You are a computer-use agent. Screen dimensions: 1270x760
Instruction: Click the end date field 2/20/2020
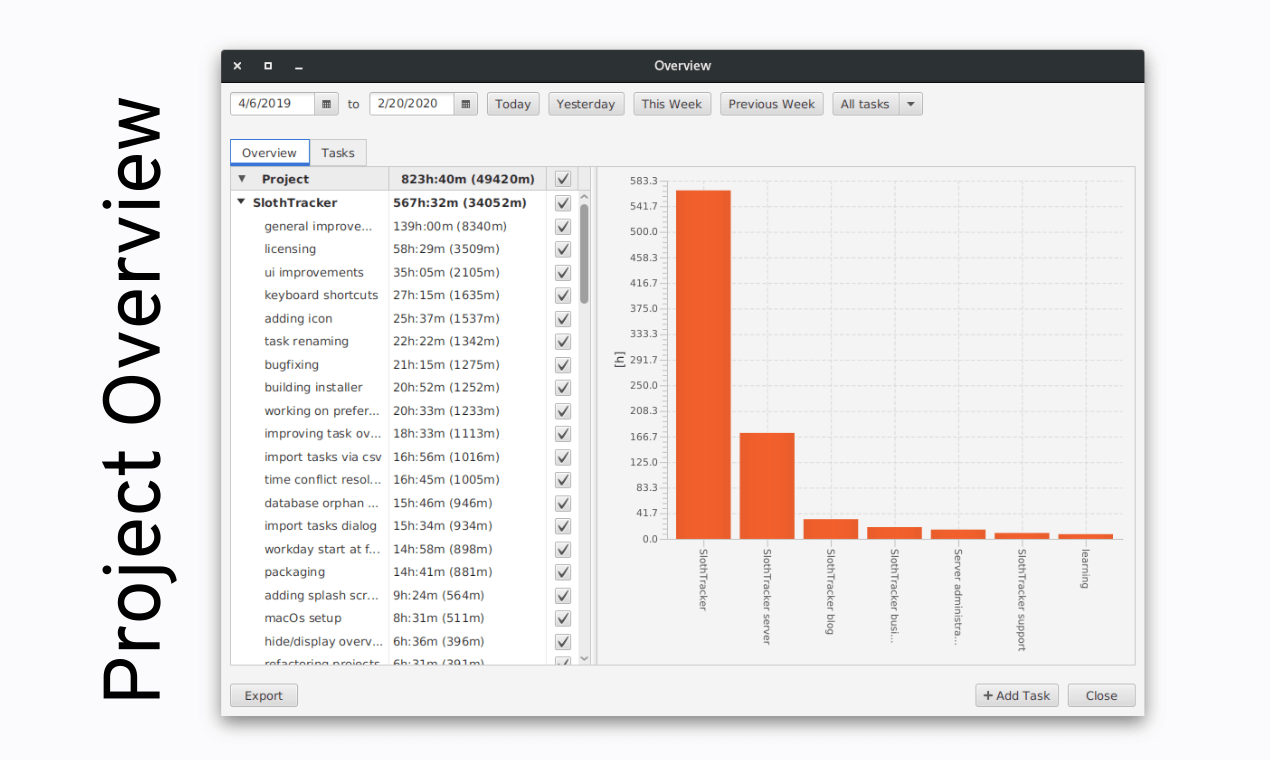pos(411,104)
